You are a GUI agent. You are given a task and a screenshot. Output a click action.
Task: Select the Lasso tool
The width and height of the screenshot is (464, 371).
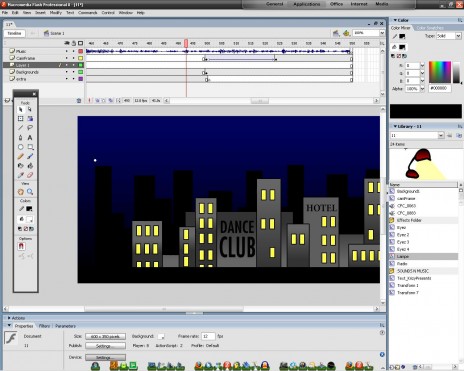tap(30, 128)
